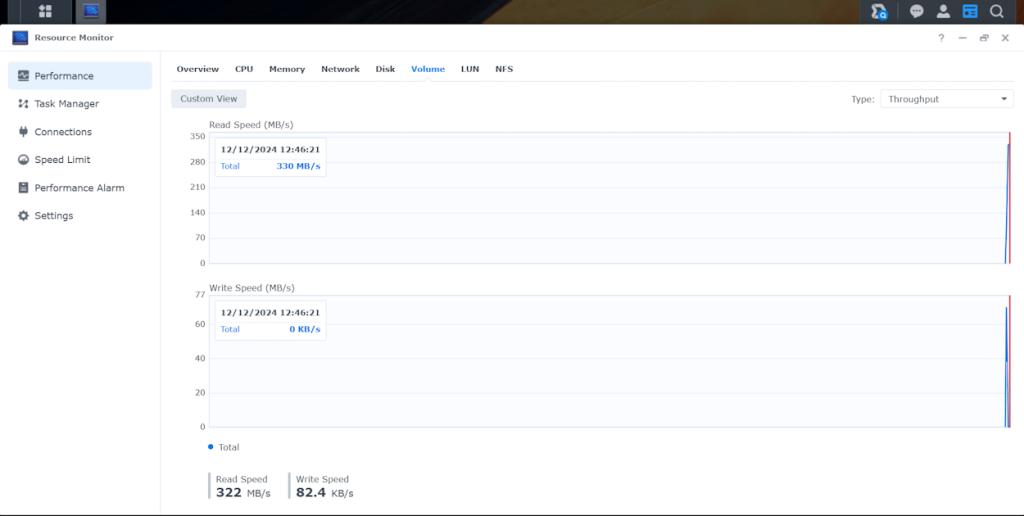Open the search with magnifier taskbar icon
The height and width of the screenshot is (516, 1024).
coord(879,11)
